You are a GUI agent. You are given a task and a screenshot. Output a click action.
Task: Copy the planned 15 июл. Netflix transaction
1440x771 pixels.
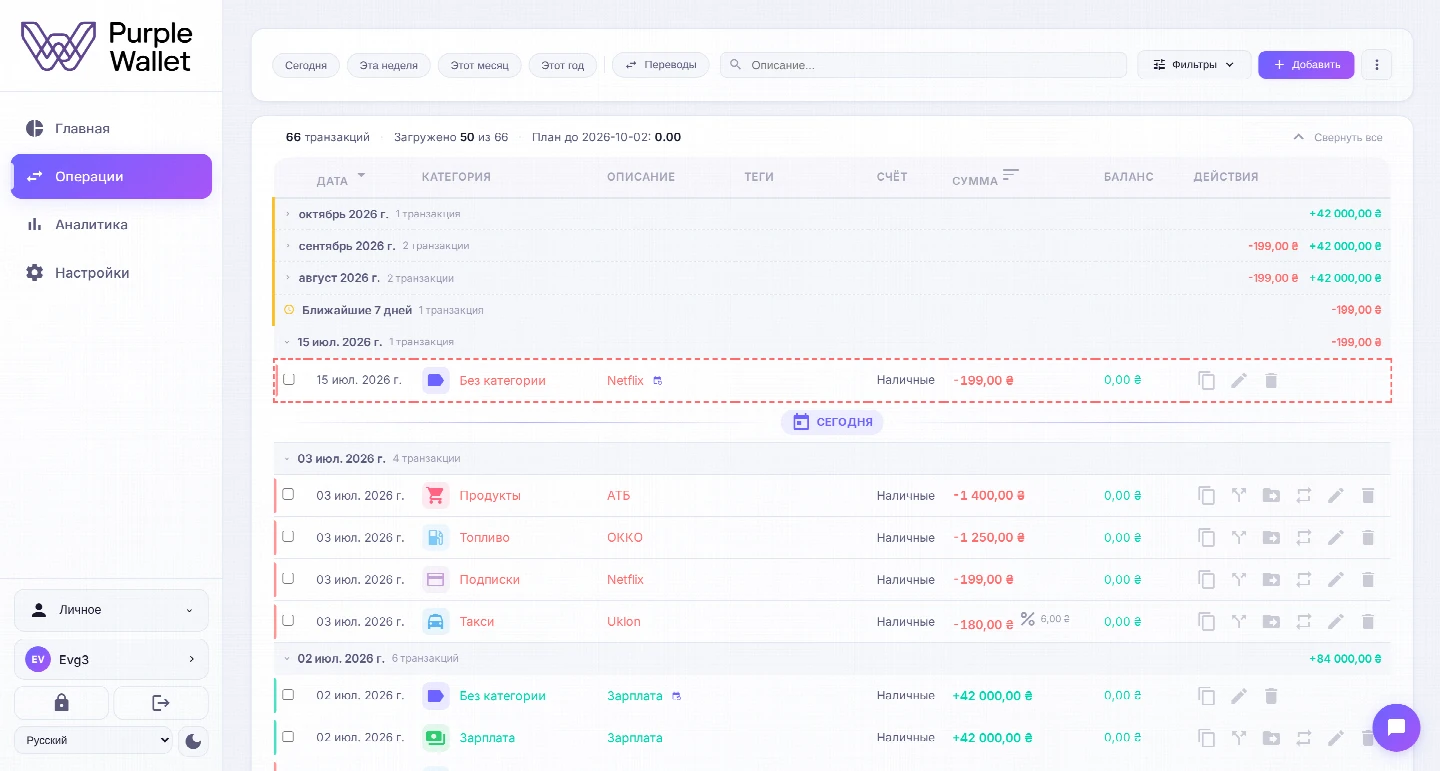coord(1207,380)
